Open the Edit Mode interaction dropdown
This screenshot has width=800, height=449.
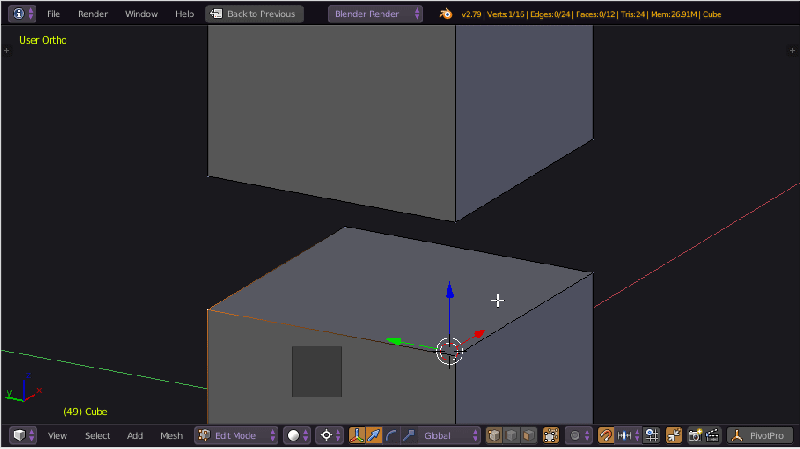pyautogui.click(x=236, y=435)
